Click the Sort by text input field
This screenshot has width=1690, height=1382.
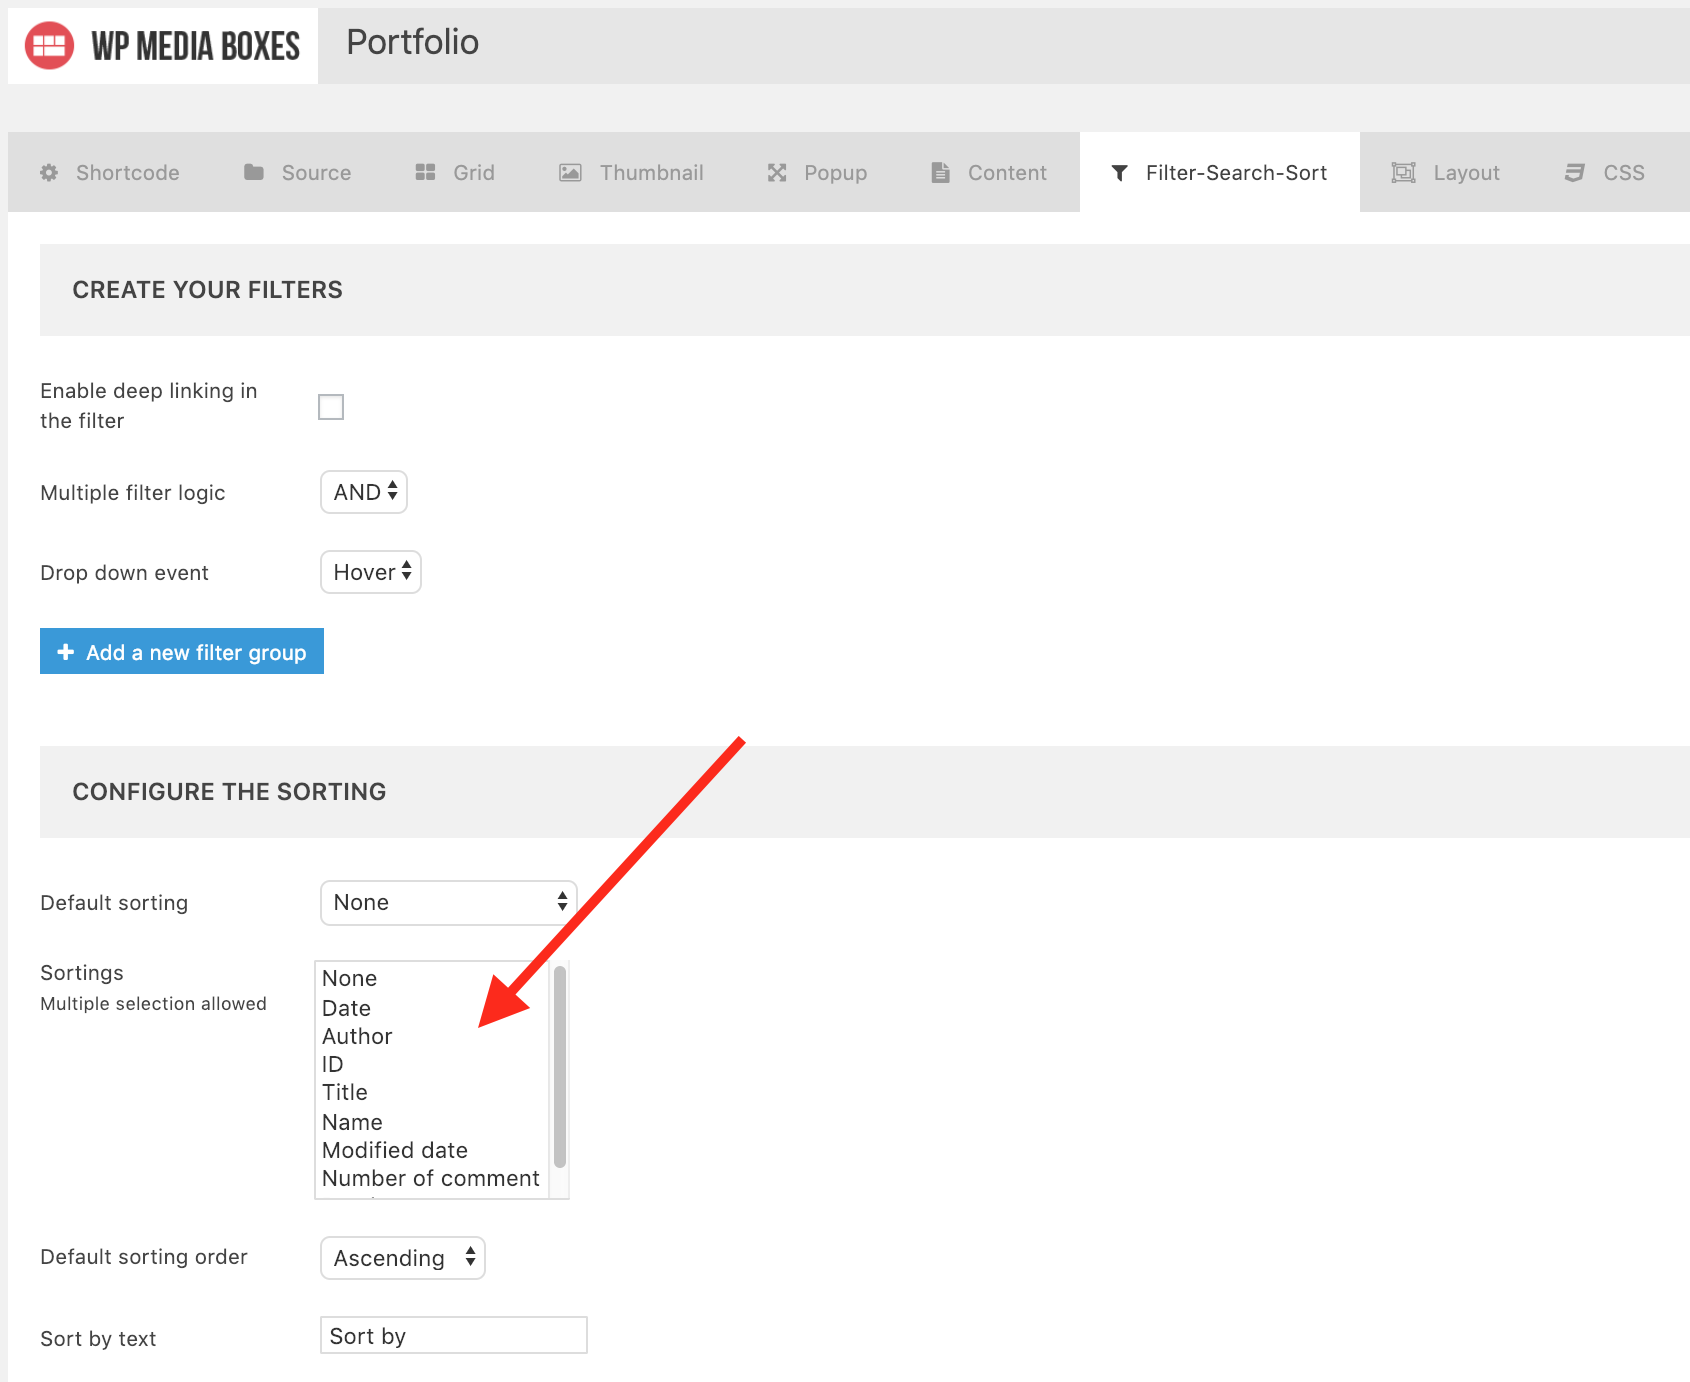point(454,1336)
